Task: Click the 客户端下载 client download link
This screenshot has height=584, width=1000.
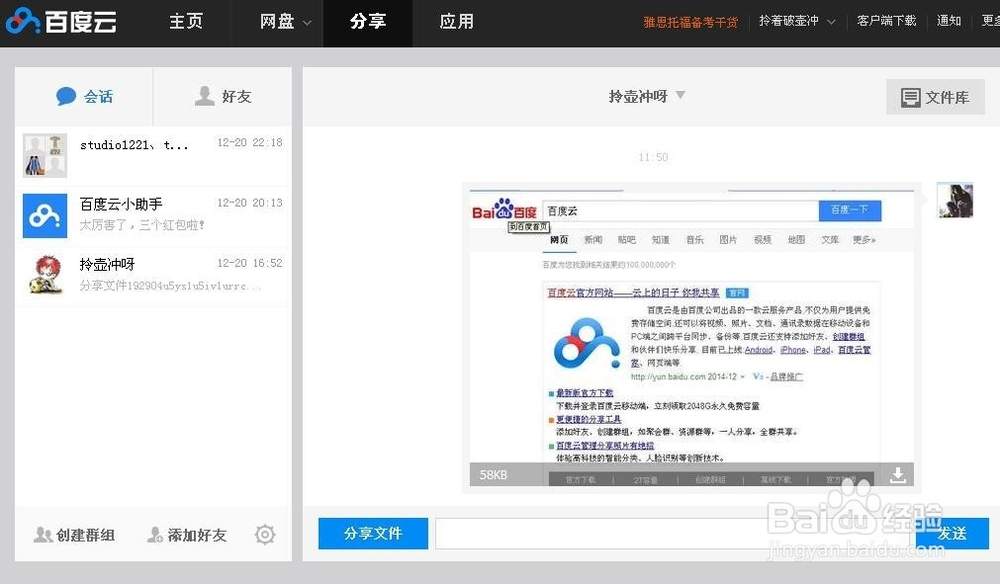Action: click(x=886, y=20)
